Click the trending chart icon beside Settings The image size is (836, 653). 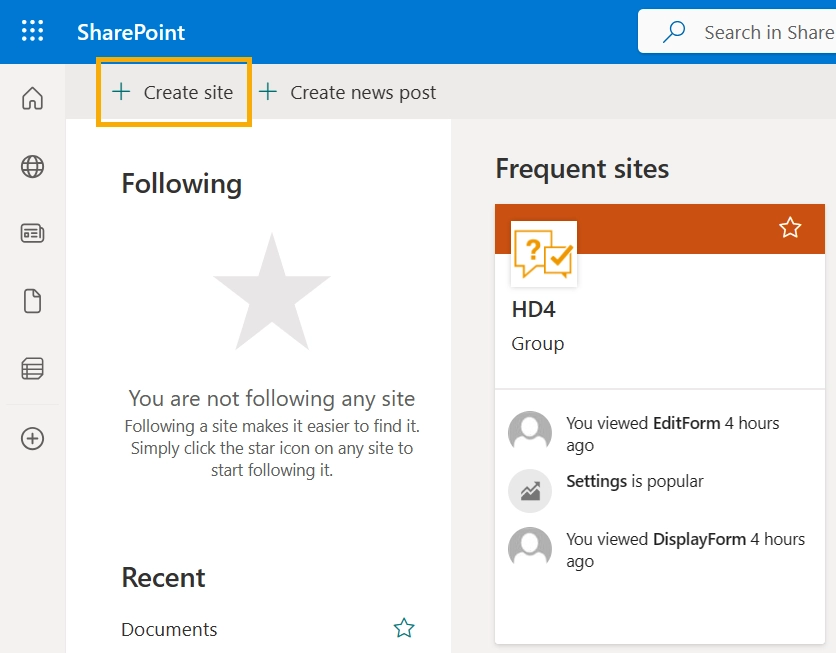click(530, 491)
